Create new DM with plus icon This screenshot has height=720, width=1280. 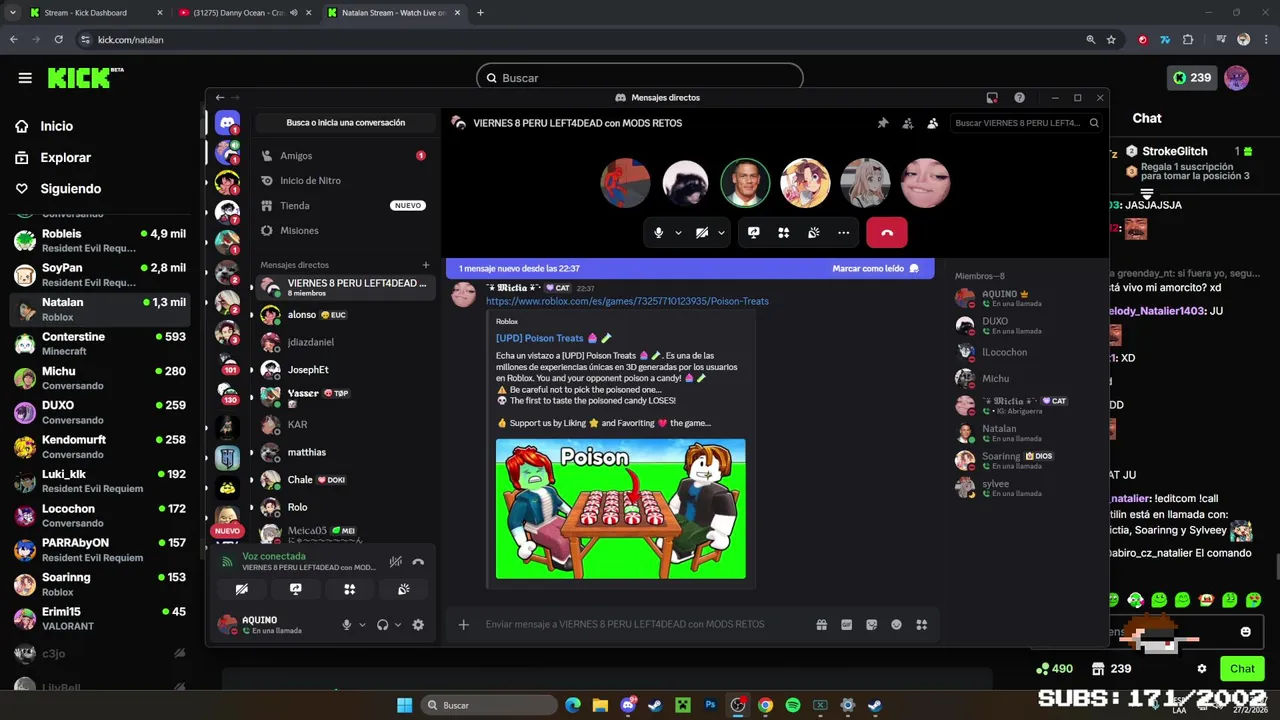pos(426,265)
